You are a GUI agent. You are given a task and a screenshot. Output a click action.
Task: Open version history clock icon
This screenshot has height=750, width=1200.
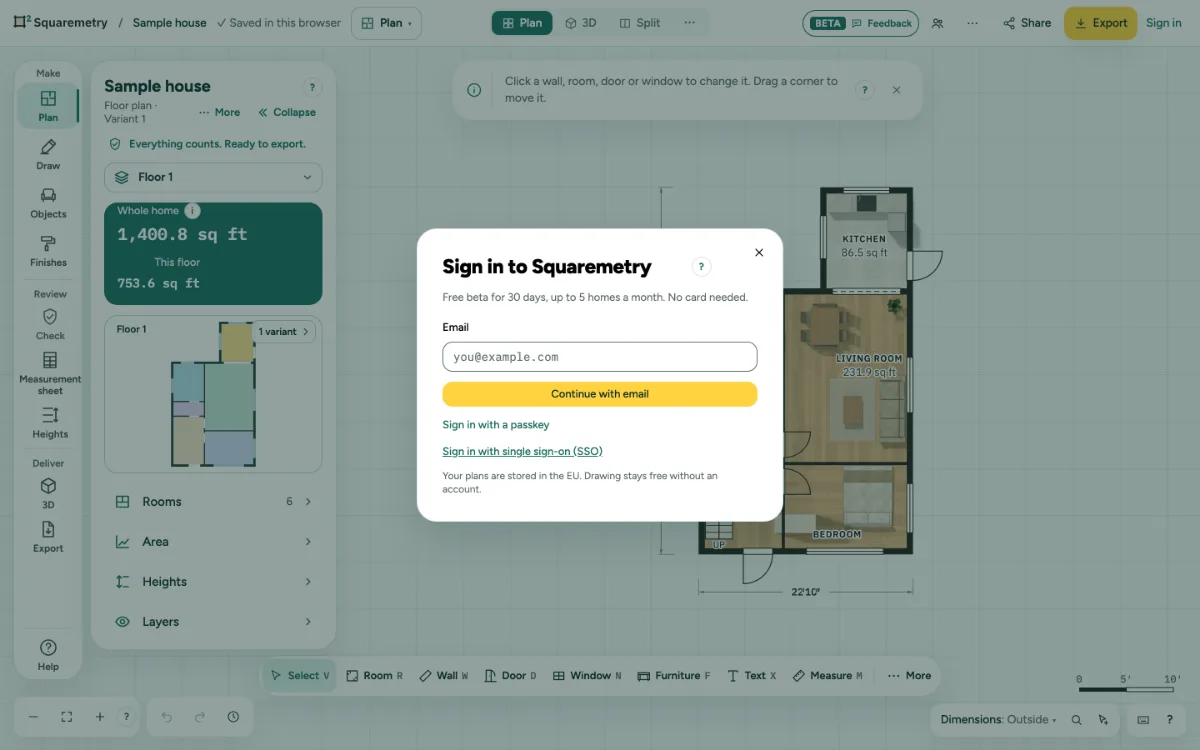tap(233, 717)
